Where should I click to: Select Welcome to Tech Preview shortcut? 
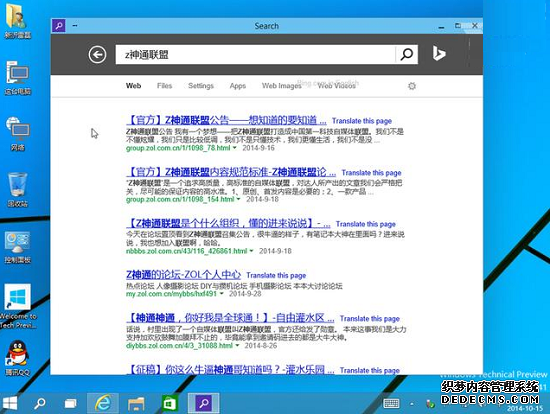[18, 307]
